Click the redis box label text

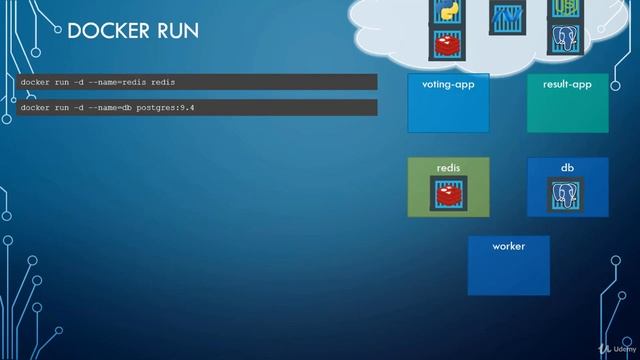tap(448, 168)
